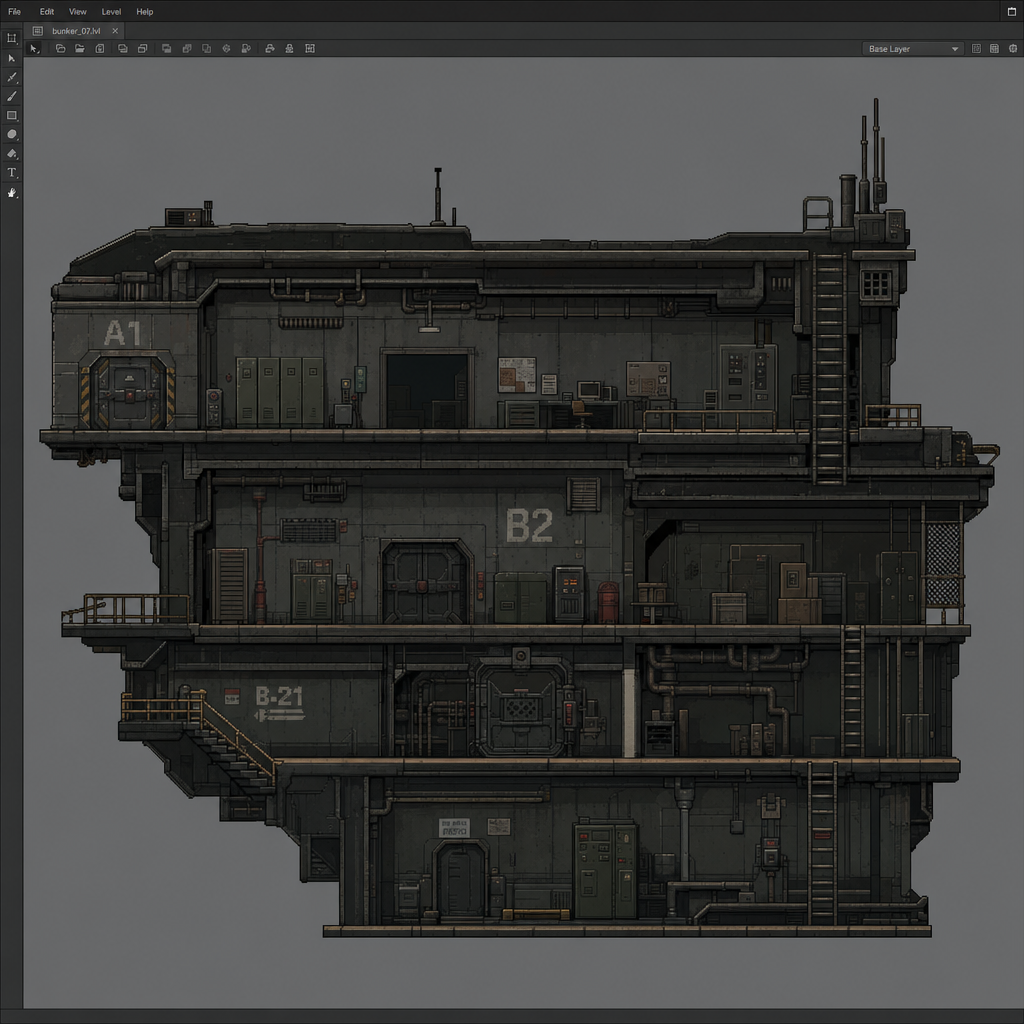This screenshot has width=1024, height=1024.
Task: Open the View menu
Action: 78,12
